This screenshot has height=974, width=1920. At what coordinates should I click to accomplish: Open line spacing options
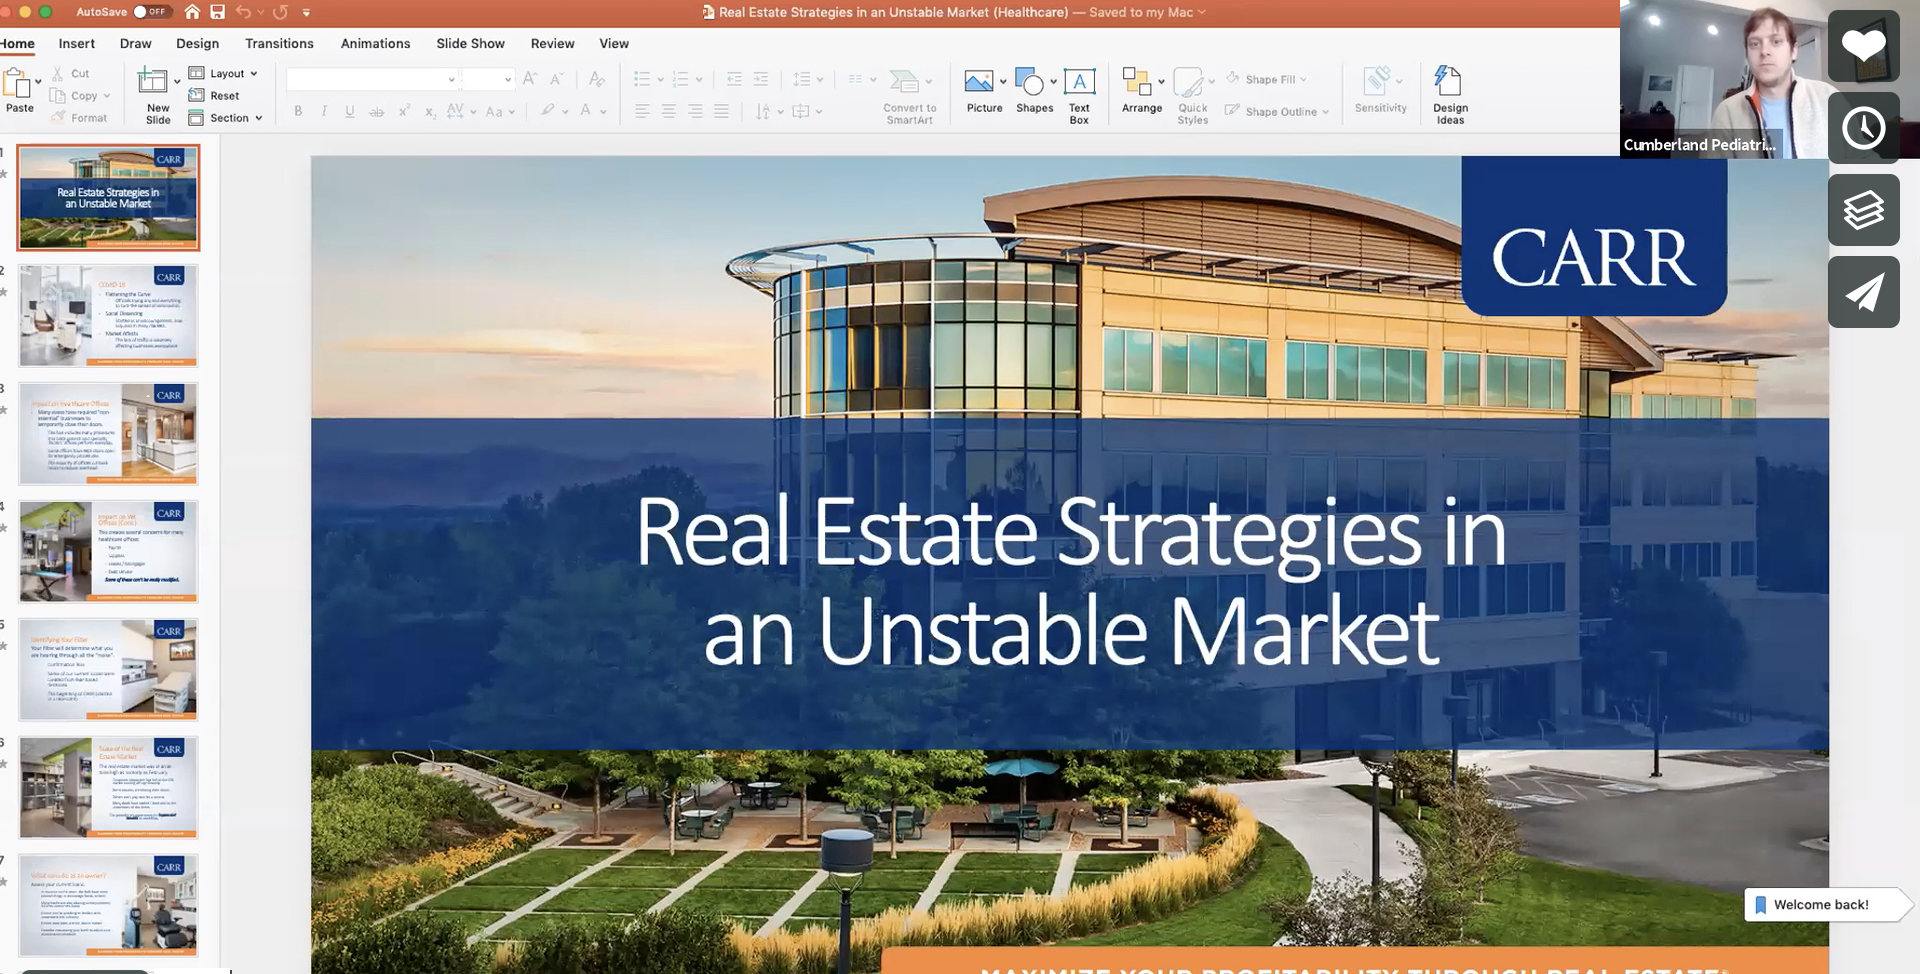click(808, 79)
